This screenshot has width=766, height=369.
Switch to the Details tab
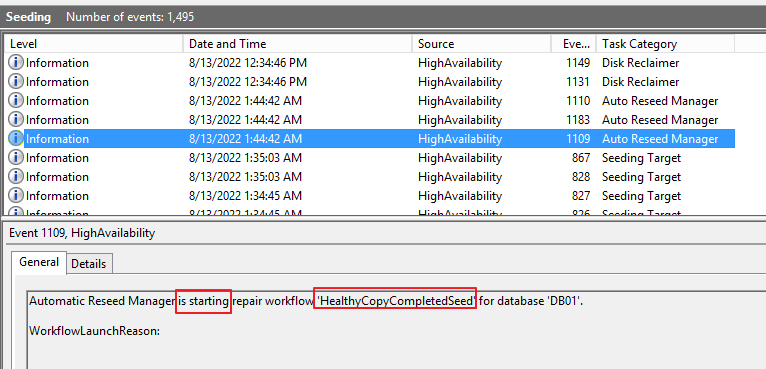pyautogui.click(x=88, y=264)
